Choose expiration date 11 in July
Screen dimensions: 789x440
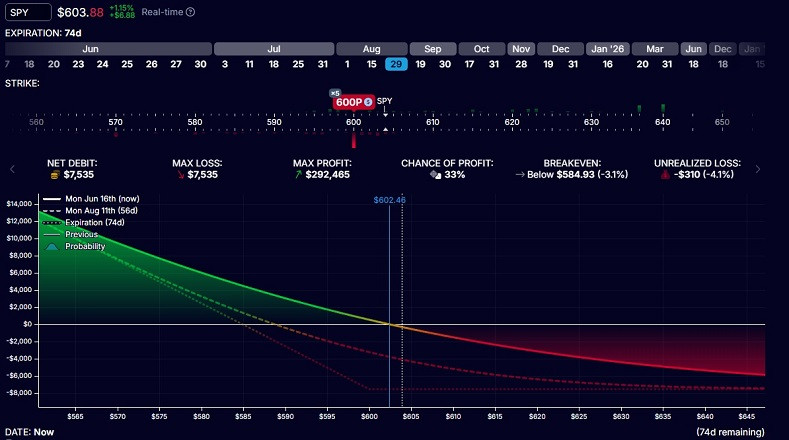click(x=249, y=64)
